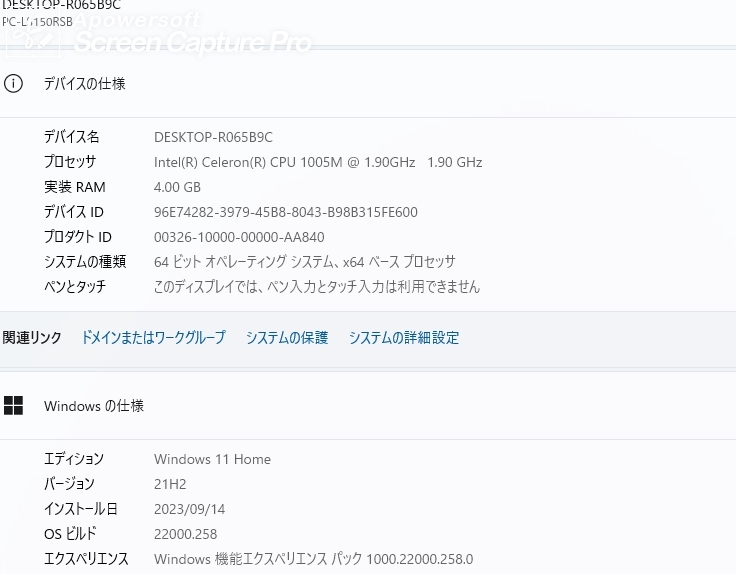Click the デバイス名 label

pos(71,137)
